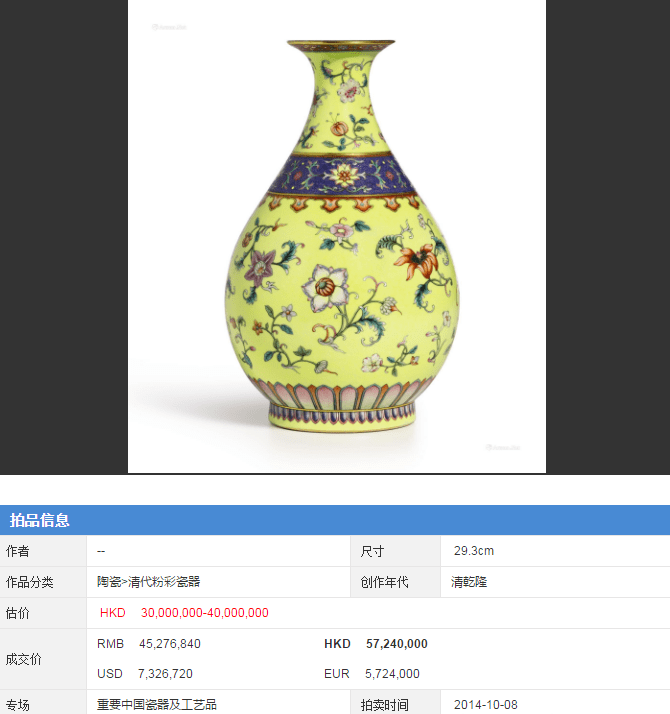Click the RMB 45,276,840 price value
Screen dimensions: 670x714
click(x=148, y=643)
